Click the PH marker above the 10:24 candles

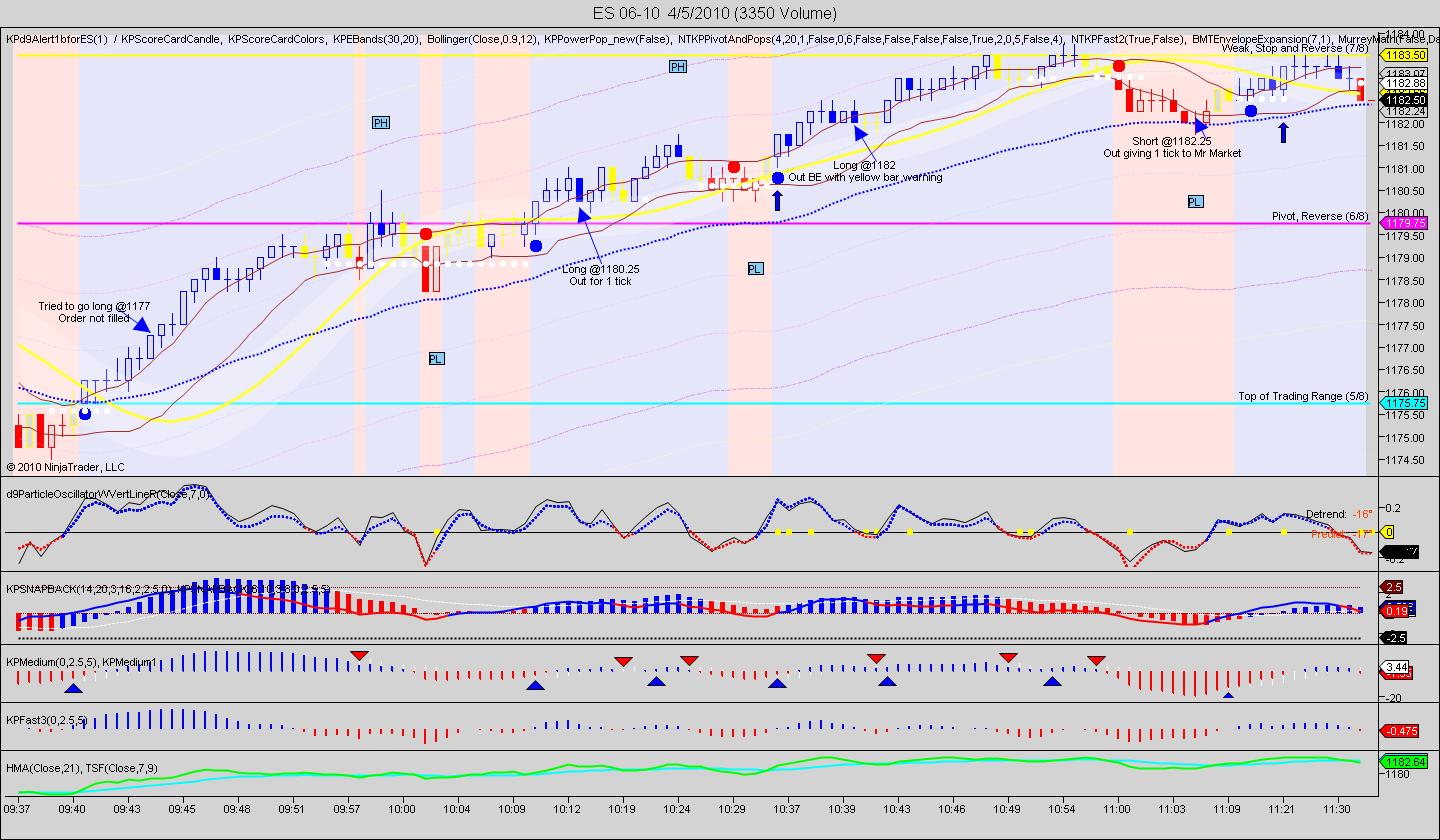[678, 66]
